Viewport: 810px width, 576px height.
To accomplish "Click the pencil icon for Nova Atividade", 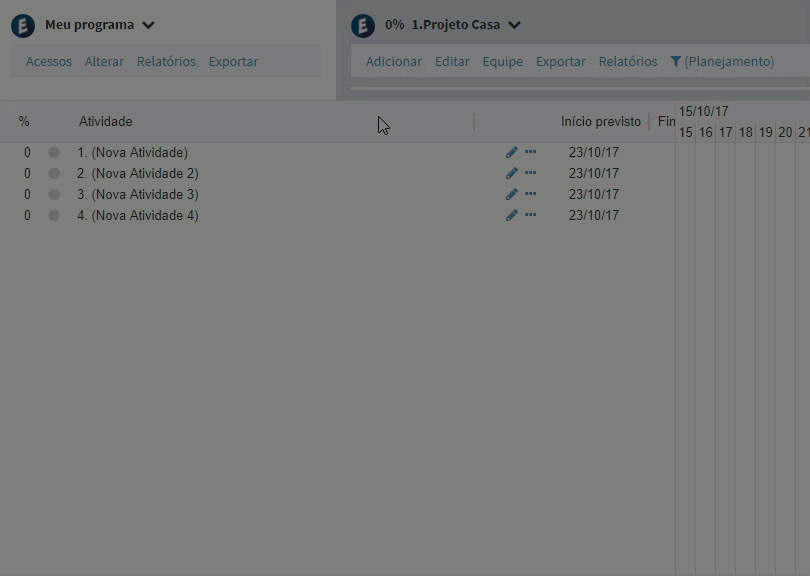I will [511, 152].
